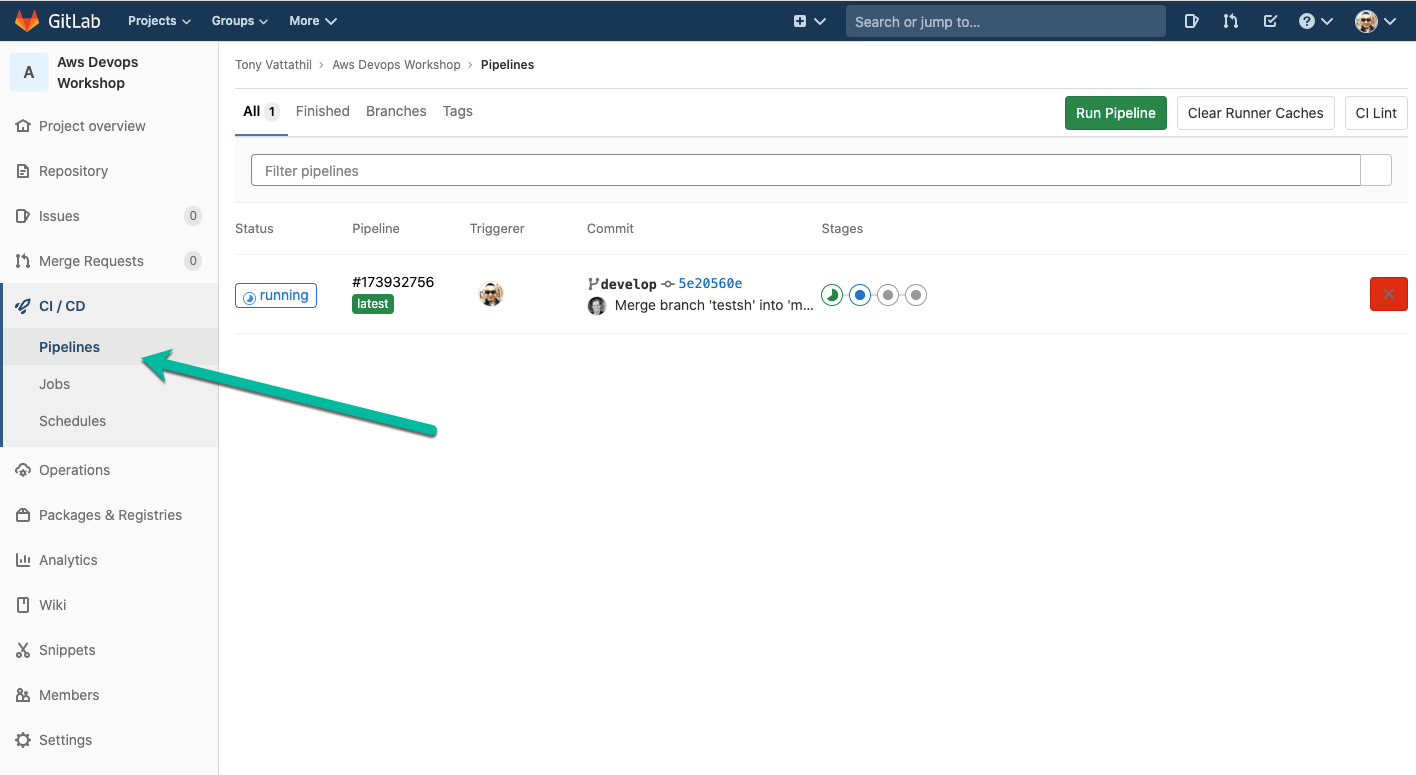Screen dimensions: 1416x775
Task: Click the GitLab fox logo
Action: [27, 20]
